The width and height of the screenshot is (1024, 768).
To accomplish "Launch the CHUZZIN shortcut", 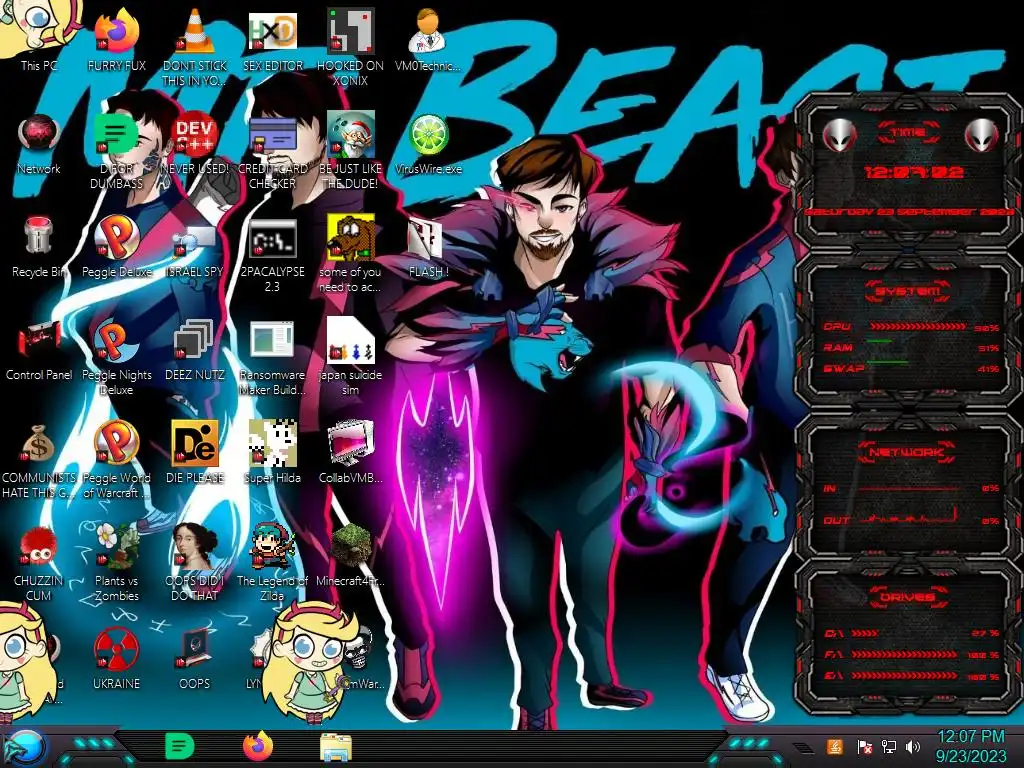I will (38, 563).
